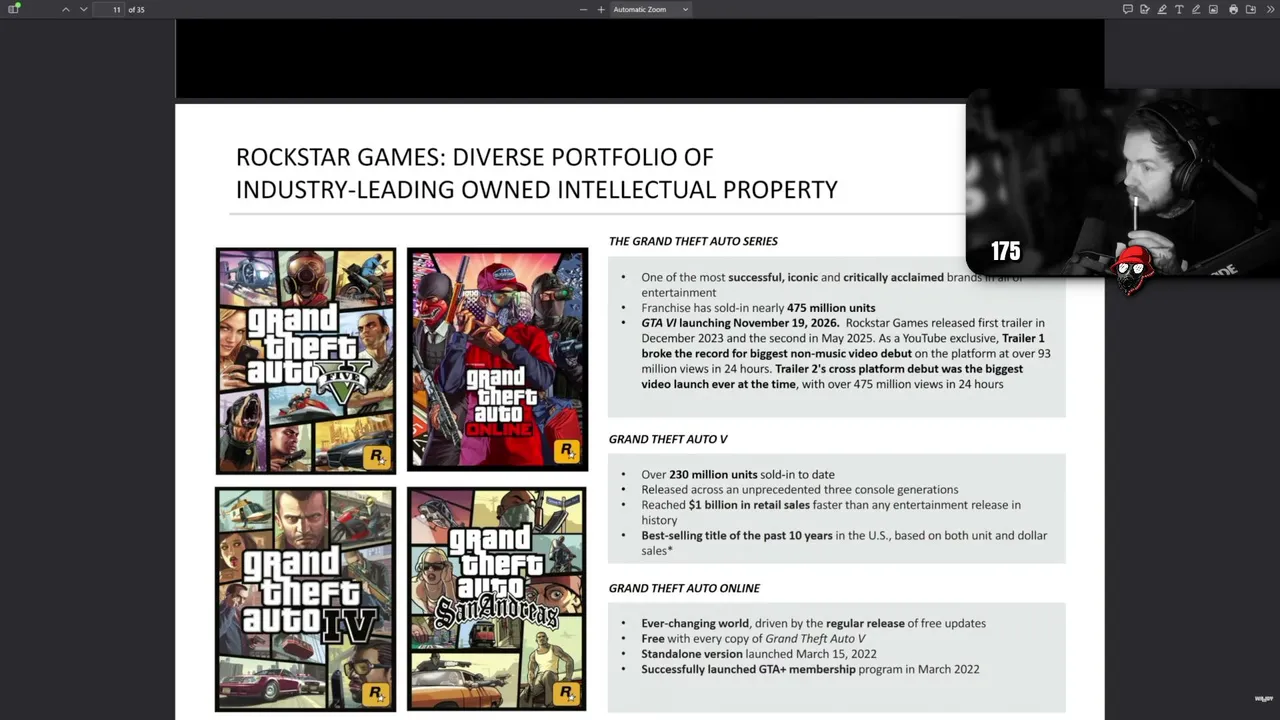Click the bullet about three console generations
The height and width of the screenshot is (720, 1280).
800,490
